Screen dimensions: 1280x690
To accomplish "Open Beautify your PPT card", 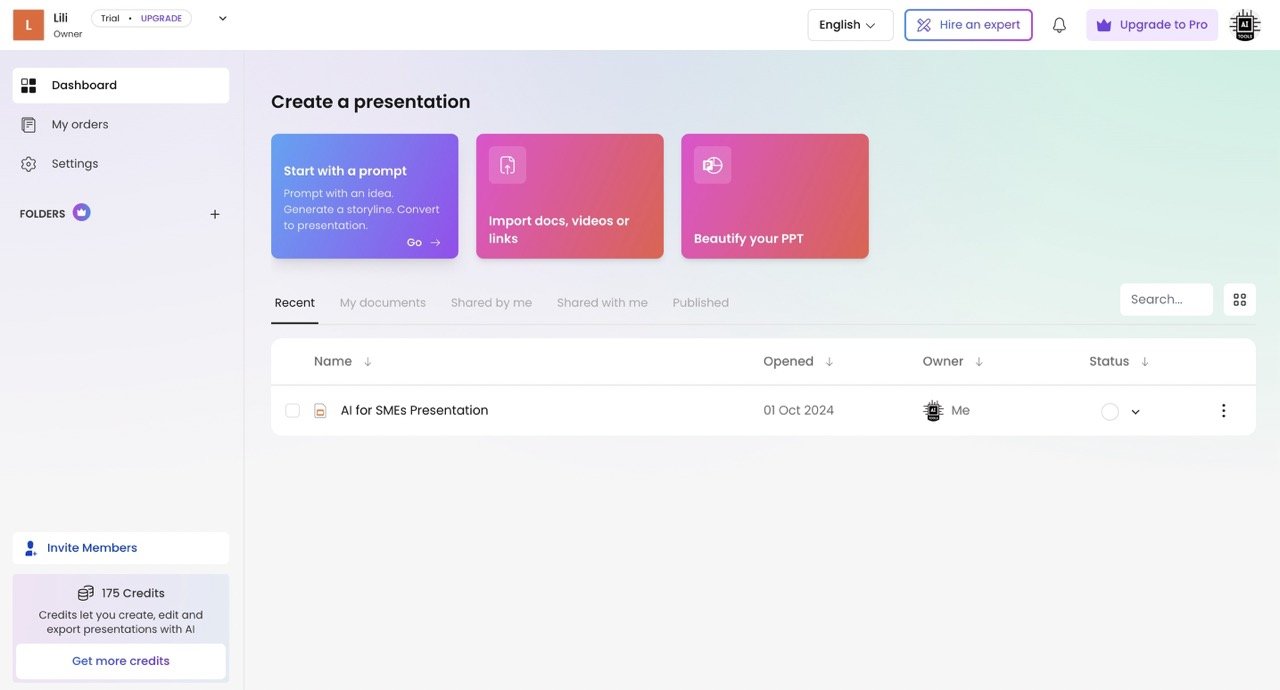I will [x=775, y=196].
